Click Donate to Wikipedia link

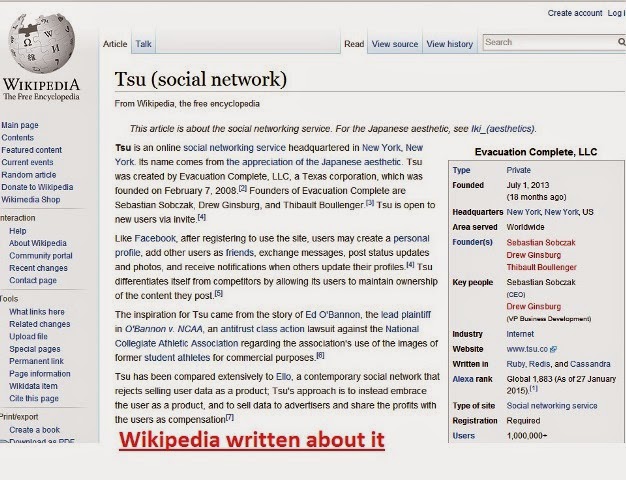(x=37, y=187)
